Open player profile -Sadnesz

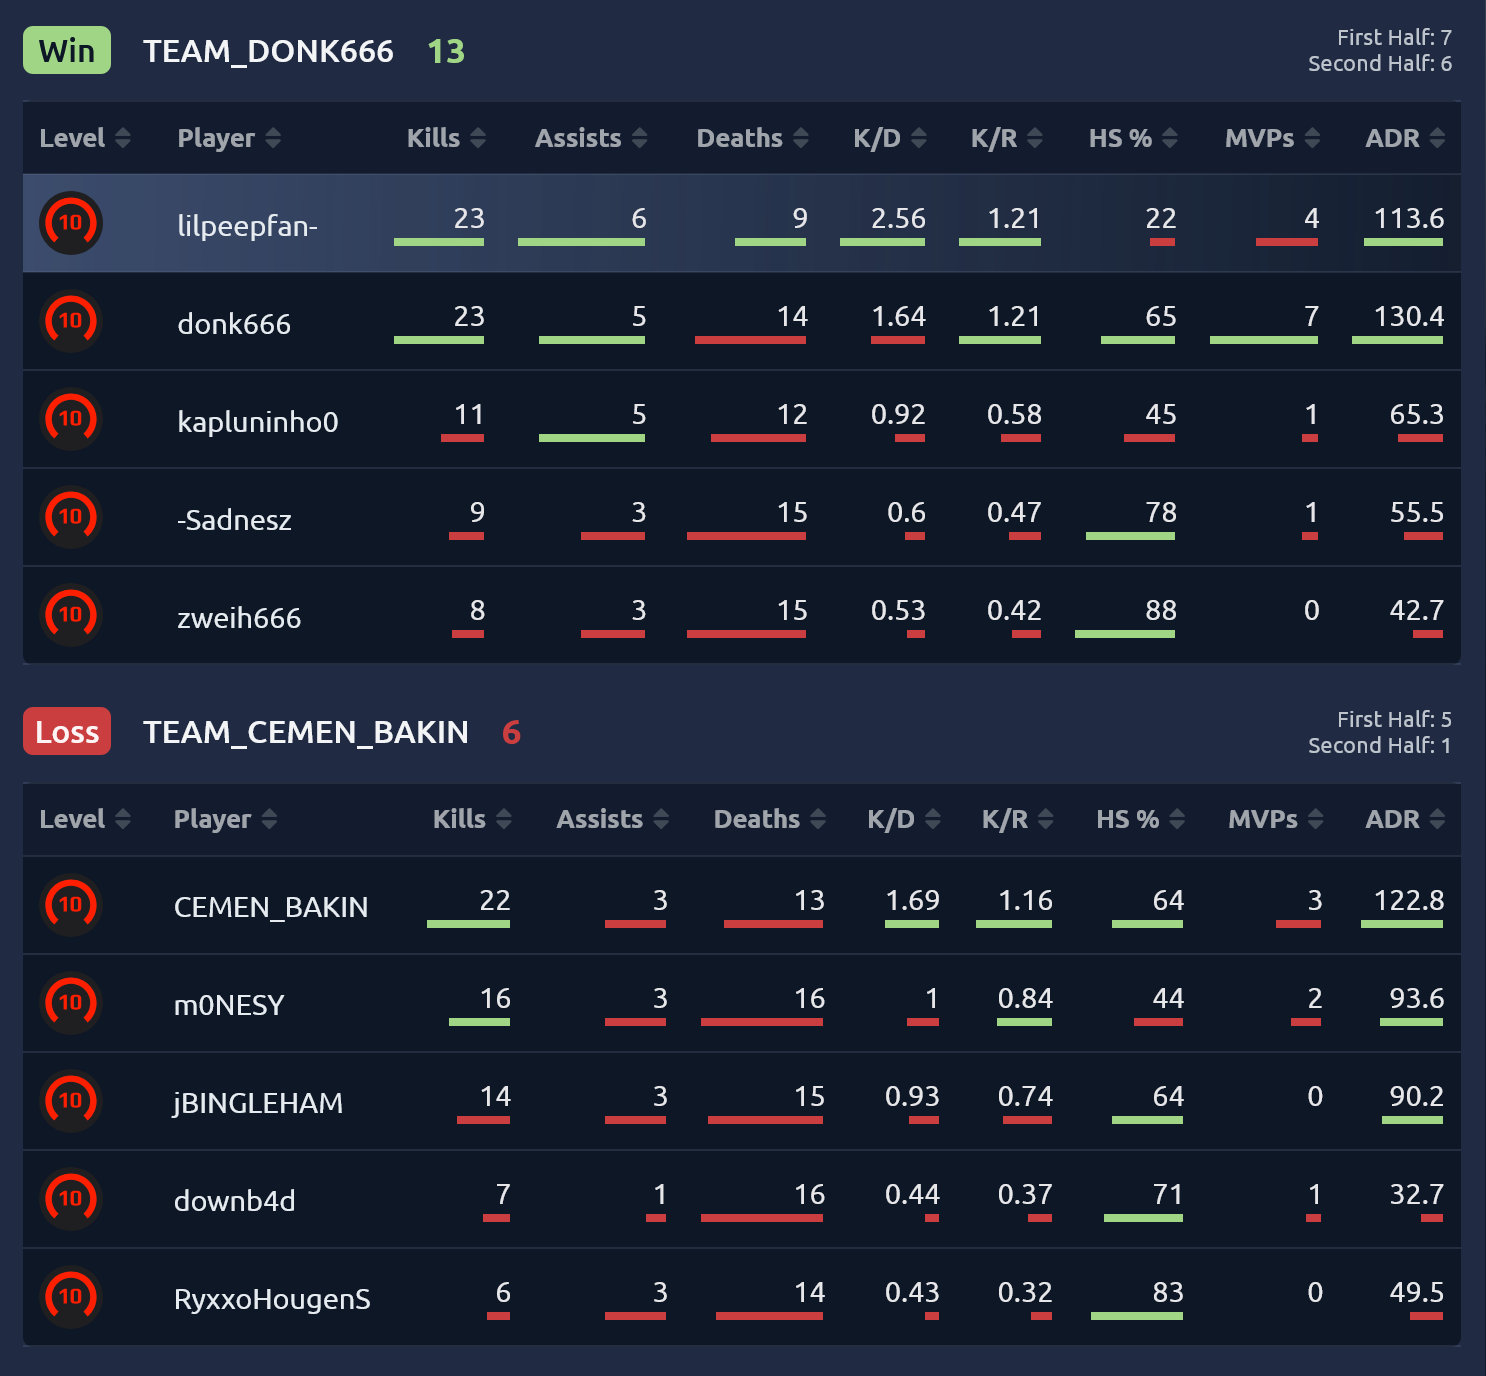(x=234, y=520)
